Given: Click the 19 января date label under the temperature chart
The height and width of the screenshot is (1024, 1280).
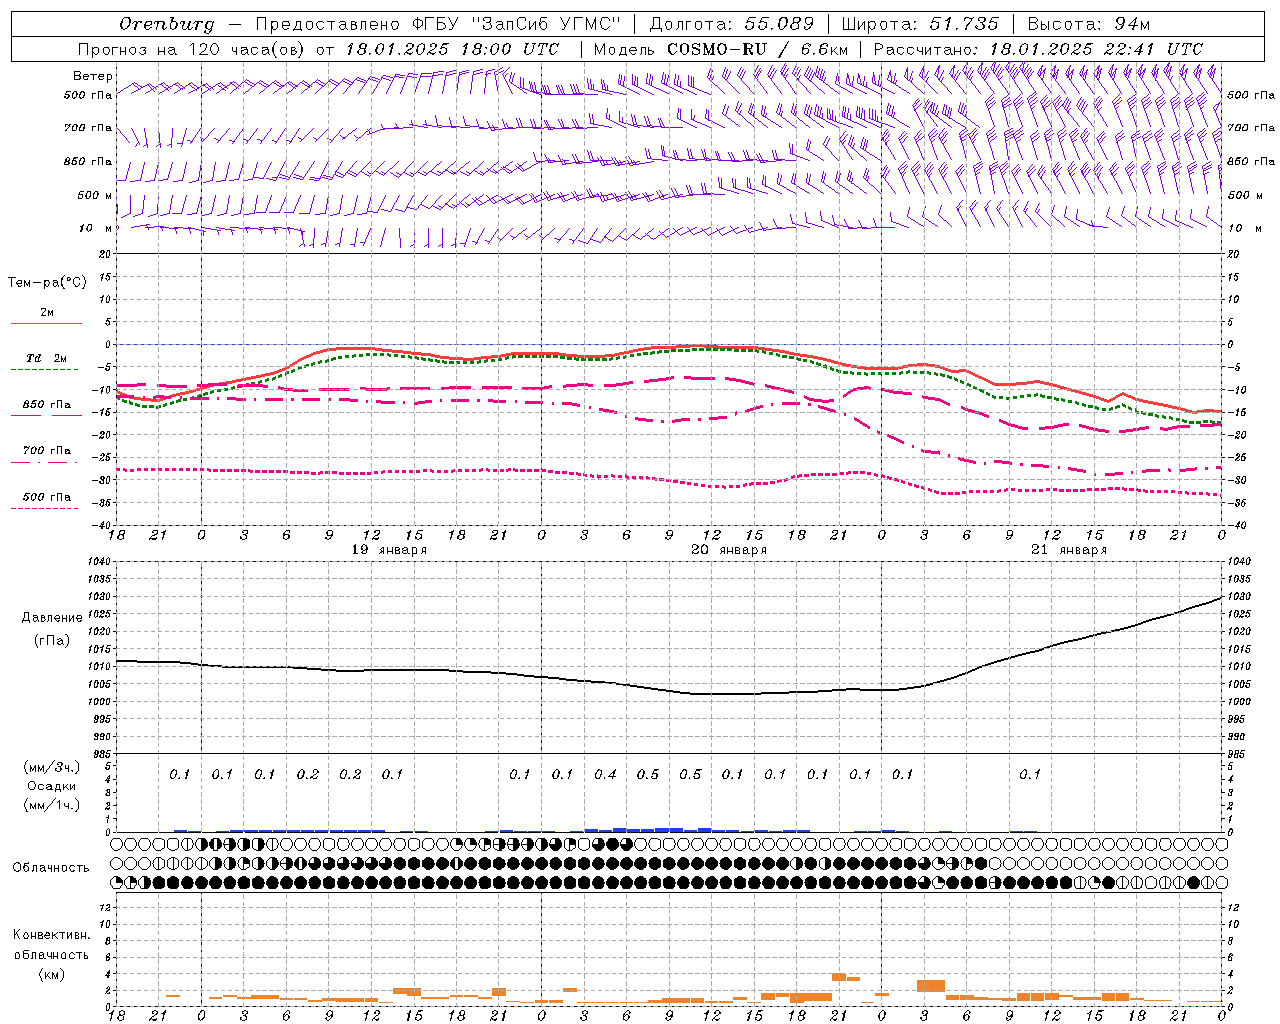Looking at the screenshot, I should click(389, 550).
